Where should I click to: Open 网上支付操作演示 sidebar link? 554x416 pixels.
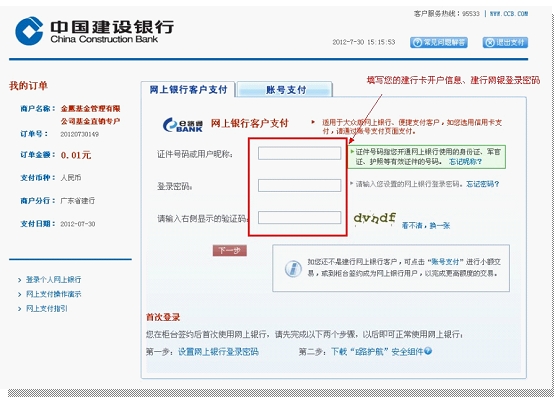[x=53, y=294]
